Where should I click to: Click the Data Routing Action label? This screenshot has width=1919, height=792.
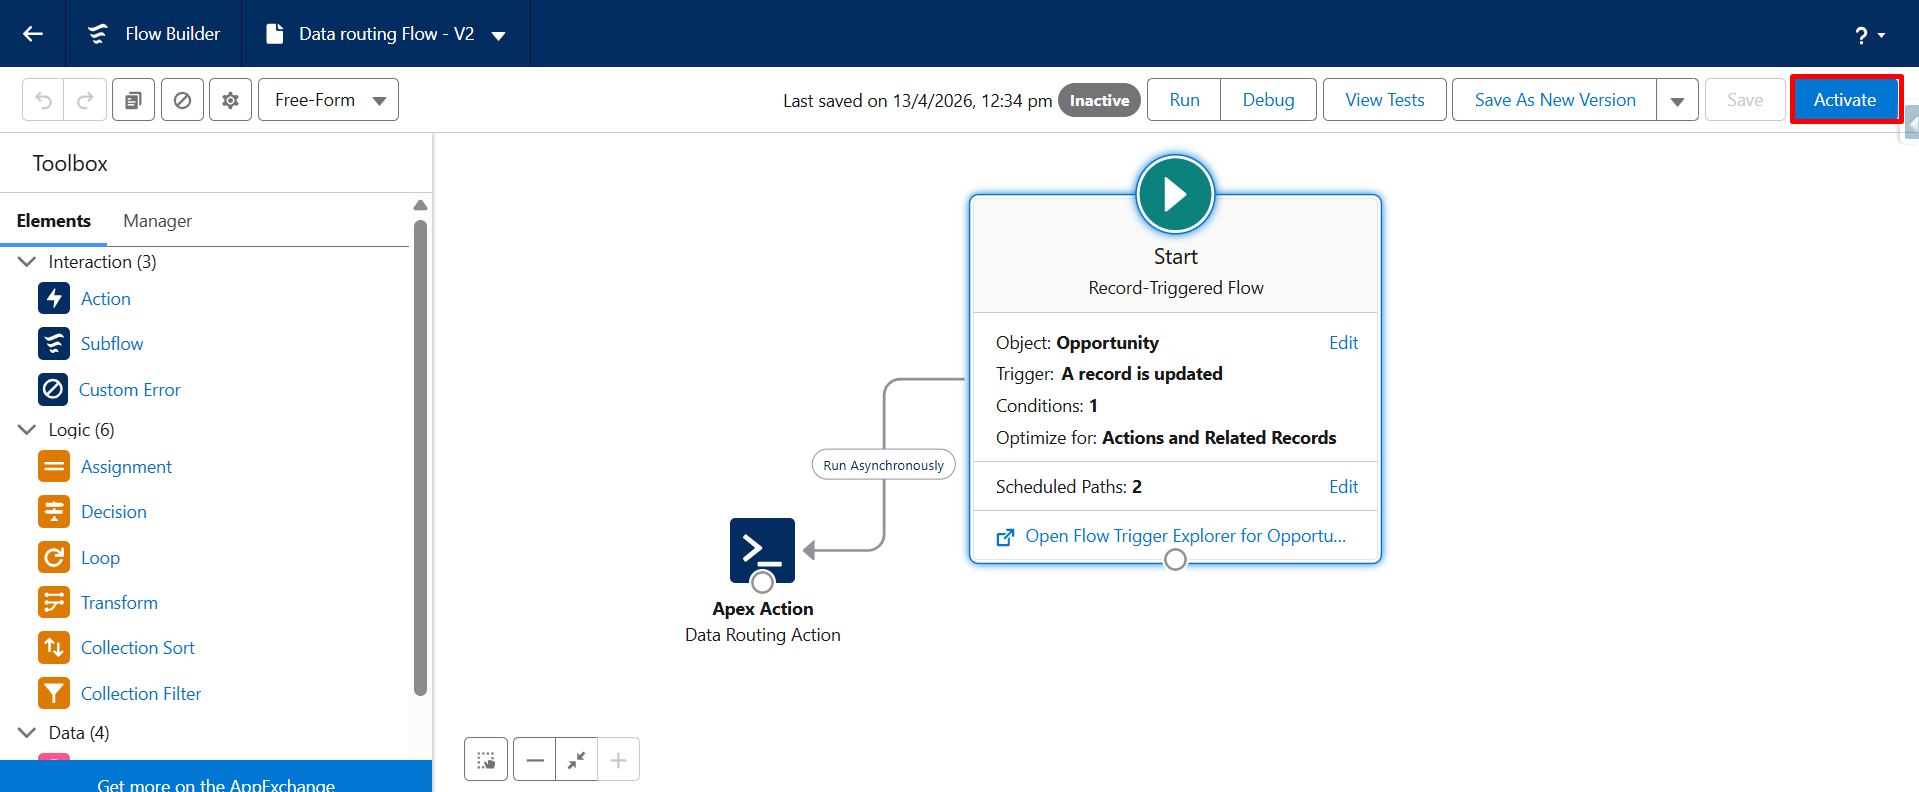[x=763, y=635]
